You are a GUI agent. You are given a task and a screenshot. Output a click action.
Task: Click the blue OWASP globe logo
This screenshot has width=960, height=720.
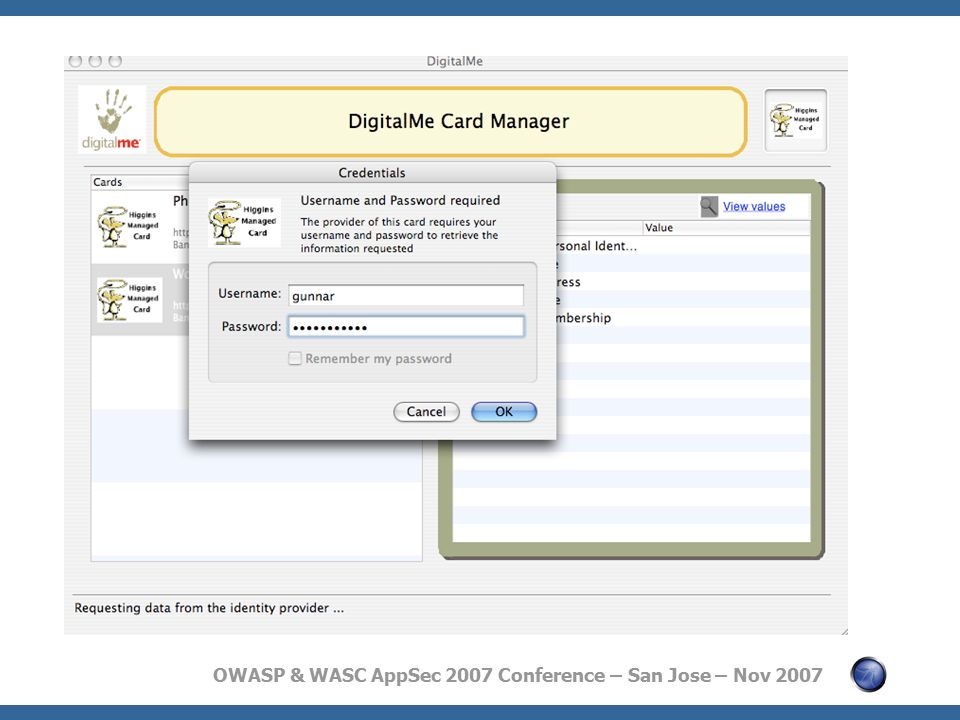coord(868,675)
